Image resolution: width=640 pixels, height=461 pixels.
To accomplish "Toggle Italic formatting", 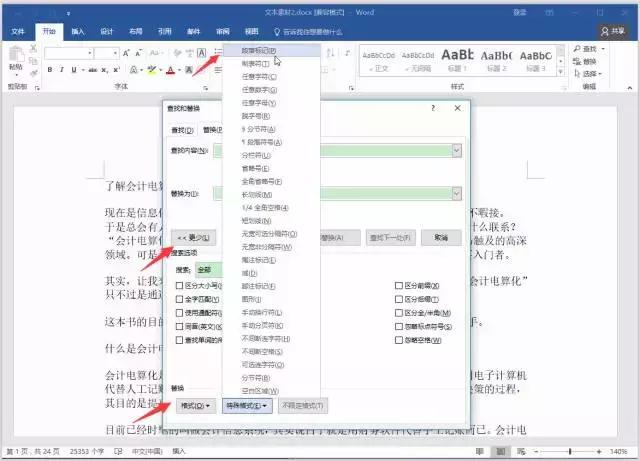I will [x=62, y=70].
